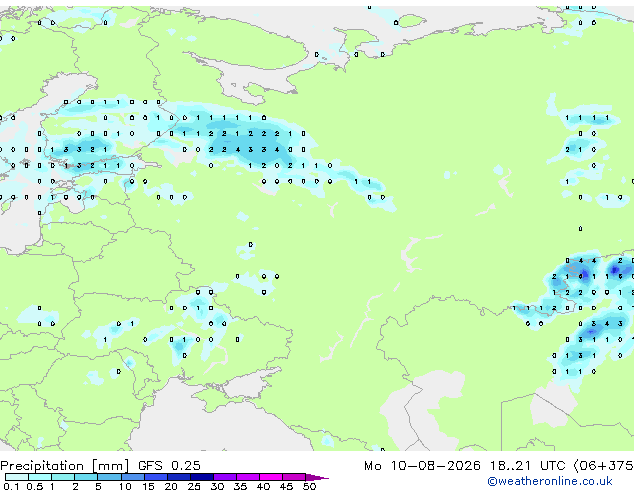Click the '15' legend scale label
This screenshot has height=490, width=634.
[x=148, y=486]
